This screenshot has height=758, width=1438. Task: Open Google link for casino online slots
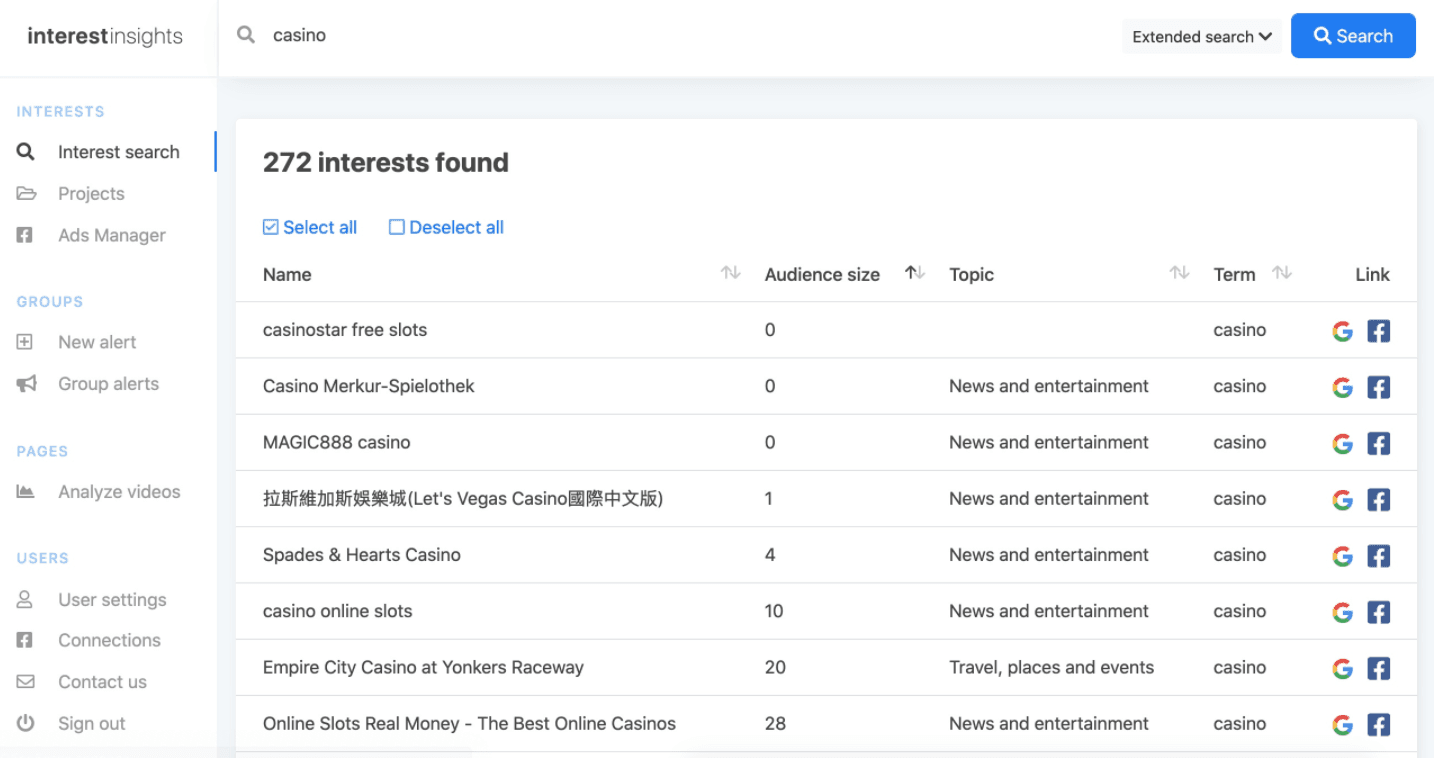1342,612
